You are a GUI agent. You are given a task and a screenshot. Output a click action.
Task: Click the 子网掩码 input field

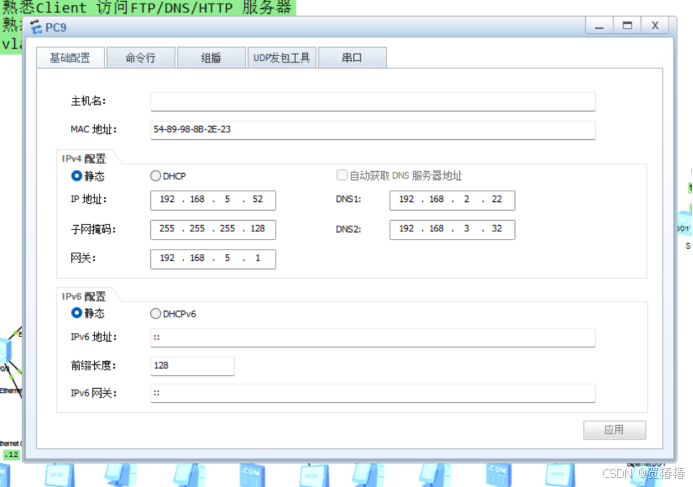coord(212,230)
